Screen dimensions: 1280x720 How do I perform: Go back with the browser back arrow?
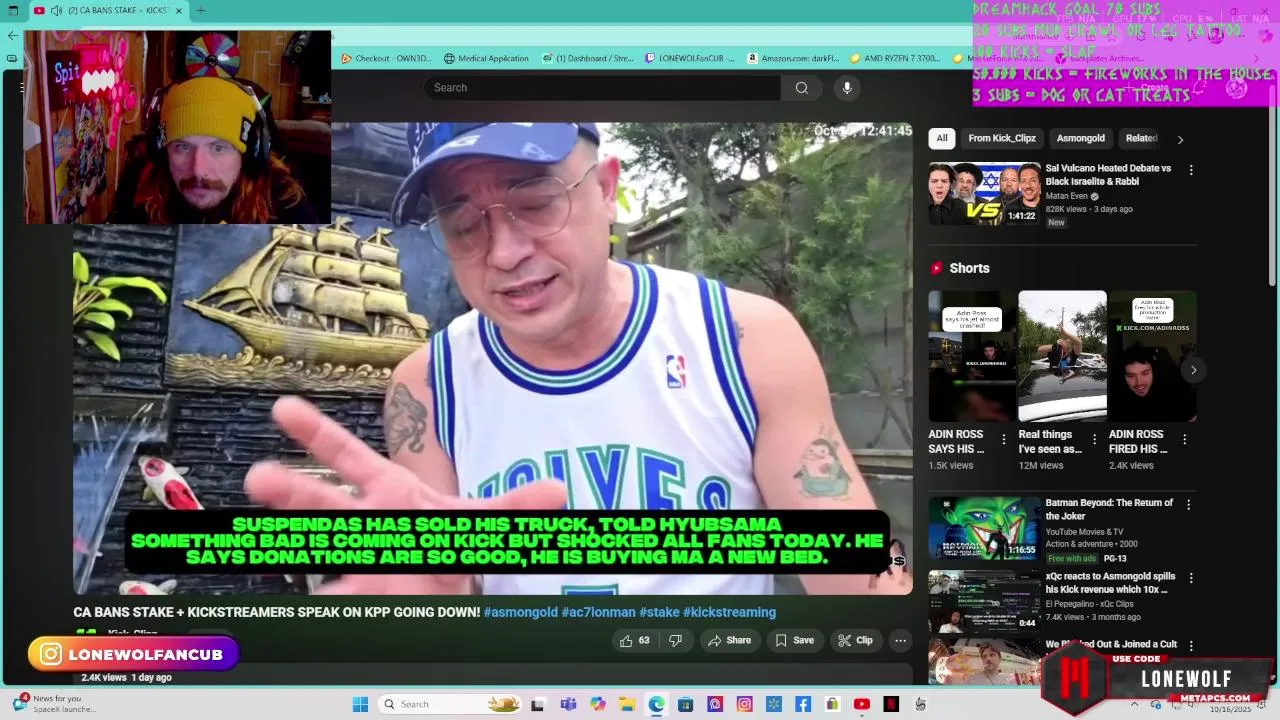12,35
